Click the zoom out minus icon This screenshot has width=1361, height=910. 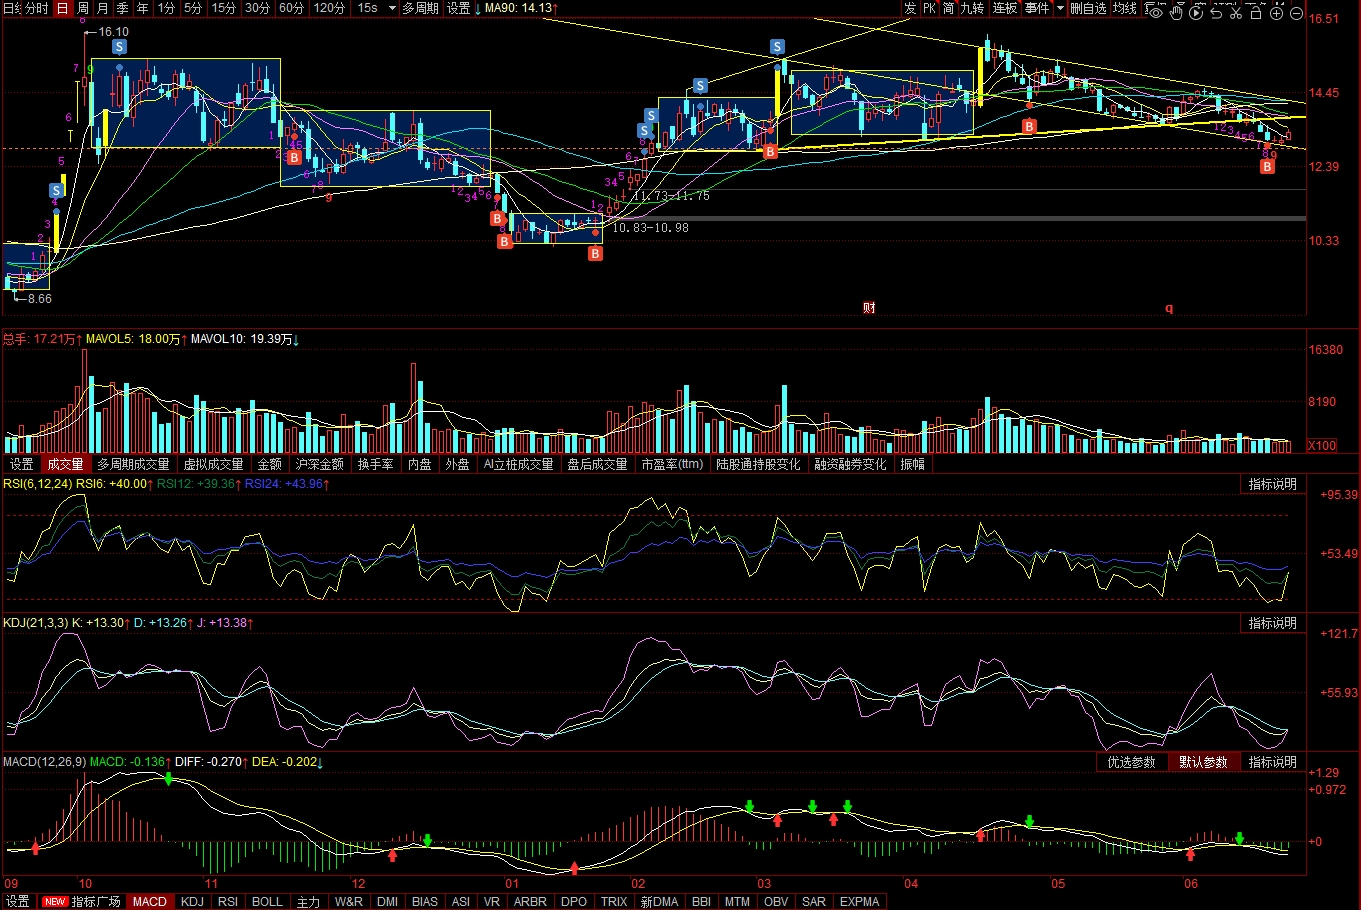pos(1297,13)
